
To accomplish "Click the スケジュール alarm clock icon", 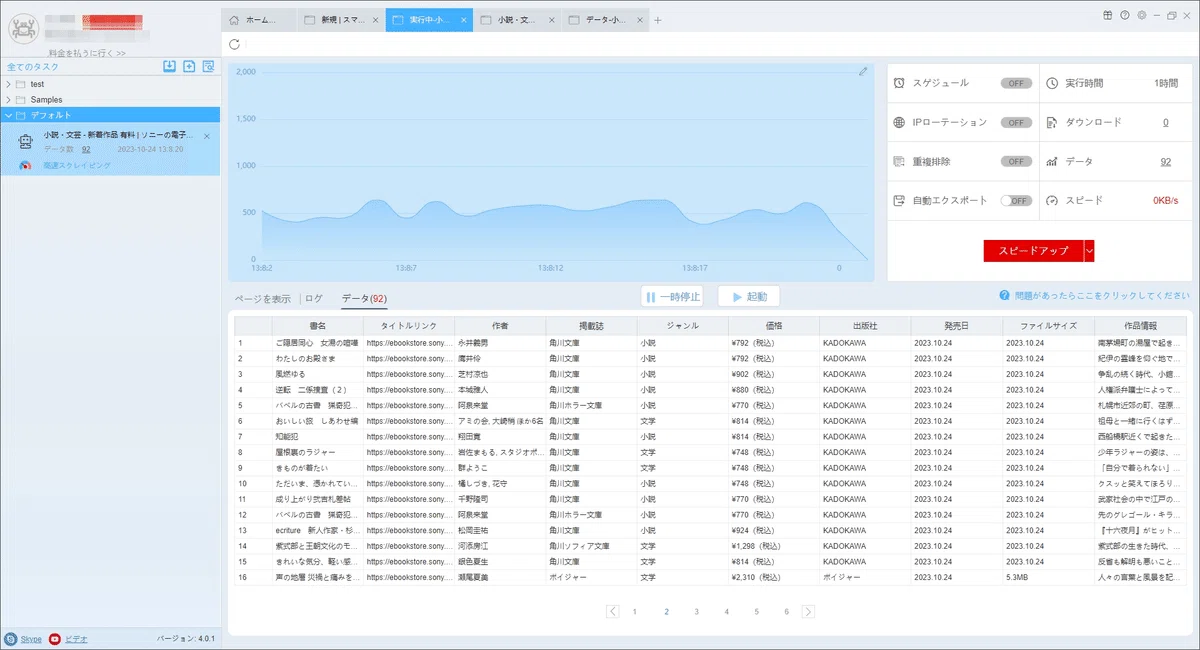I will (x=900, y=83).
